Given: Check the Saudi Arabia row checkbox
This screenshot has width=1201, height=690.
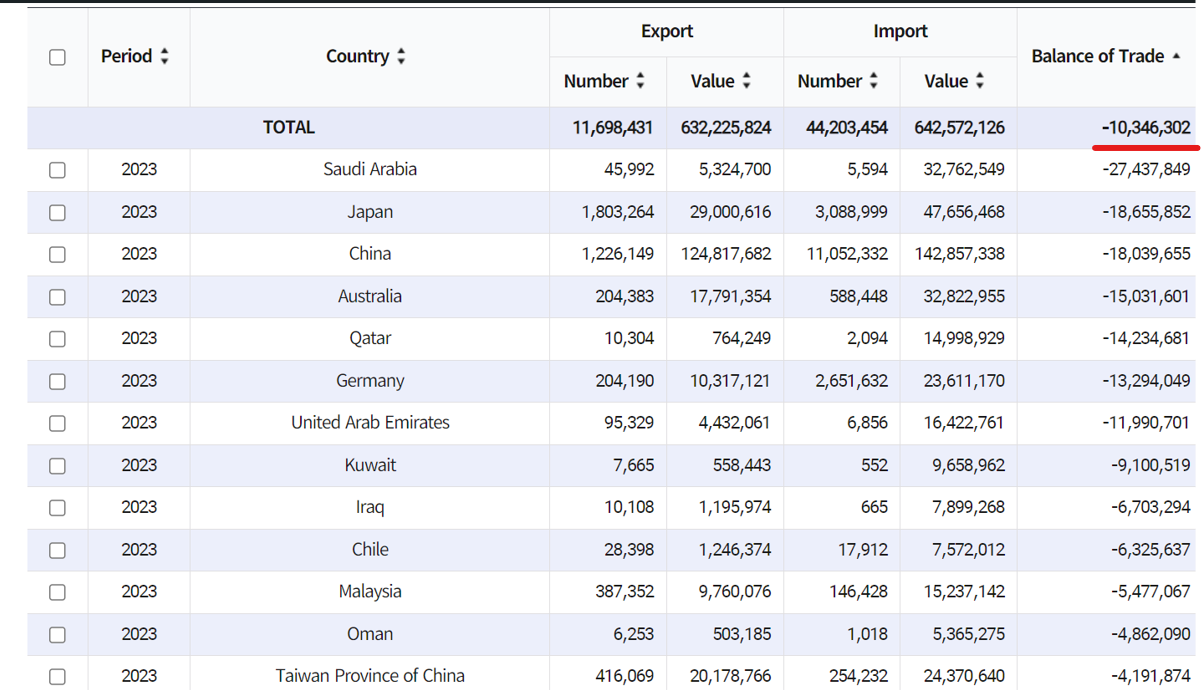Looking at the screenshot, I should pos(58,170).
